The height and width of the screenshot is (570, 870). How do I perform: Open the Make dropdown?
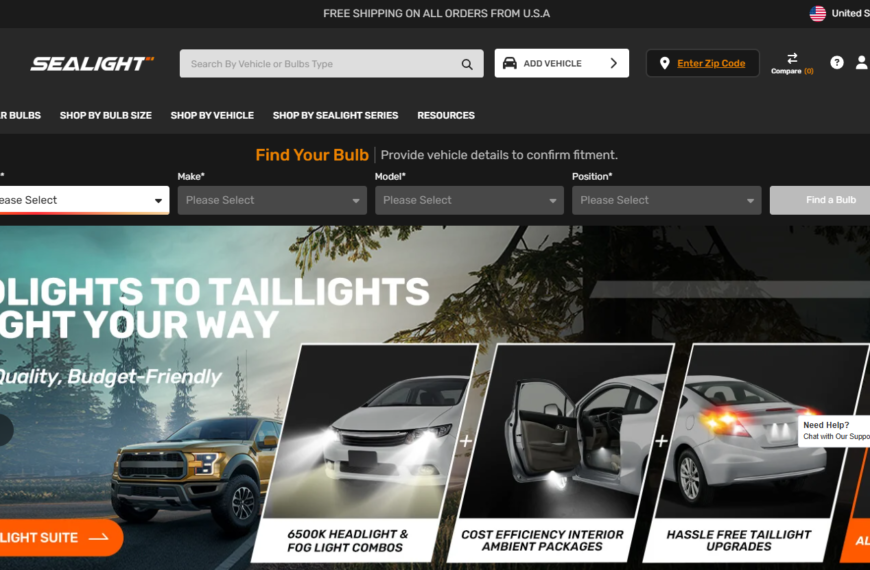click(272, 200)
